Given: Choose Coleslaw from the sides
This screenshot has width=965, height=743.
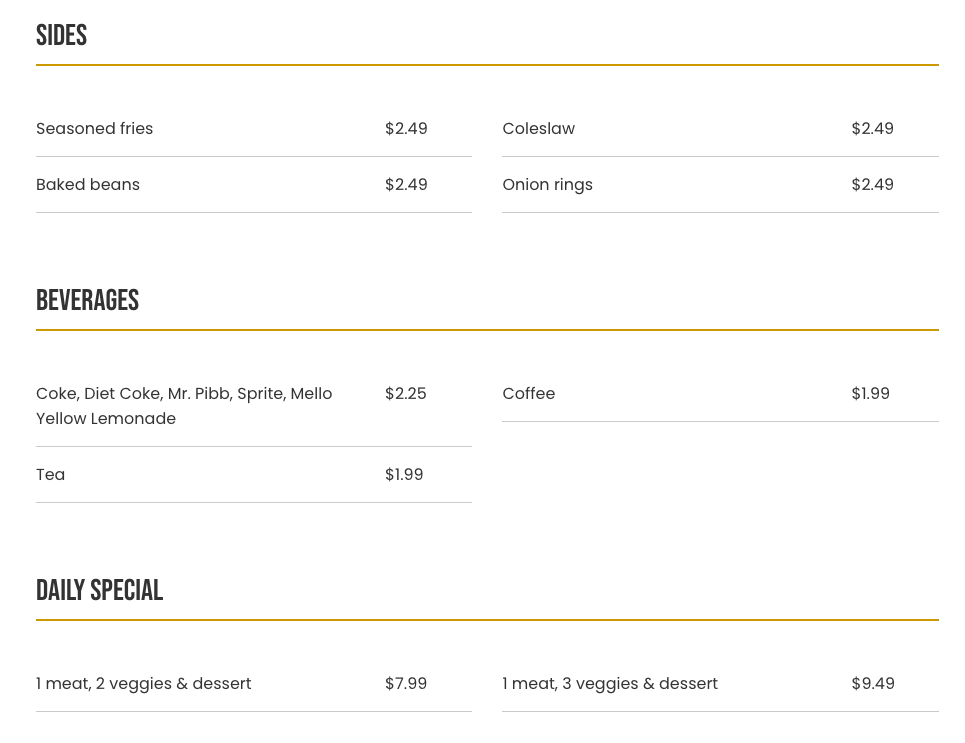Looking at the screenshot, I should tap(539, 129).
